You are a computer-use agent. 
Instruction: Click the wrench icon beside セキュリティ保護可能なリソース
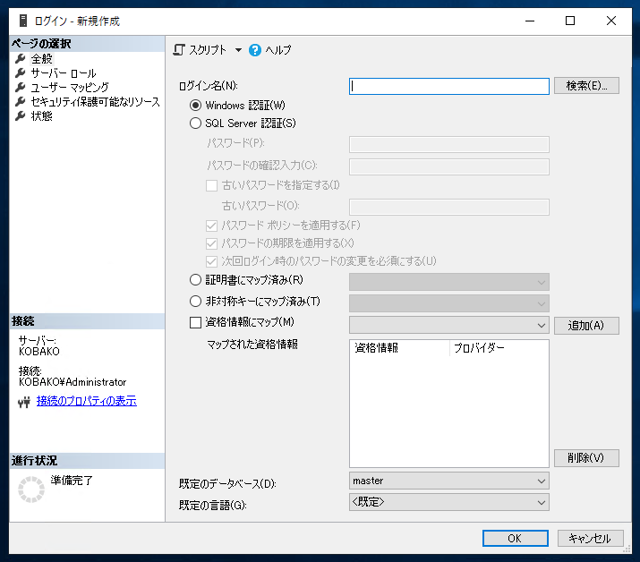tap(20, 102)
